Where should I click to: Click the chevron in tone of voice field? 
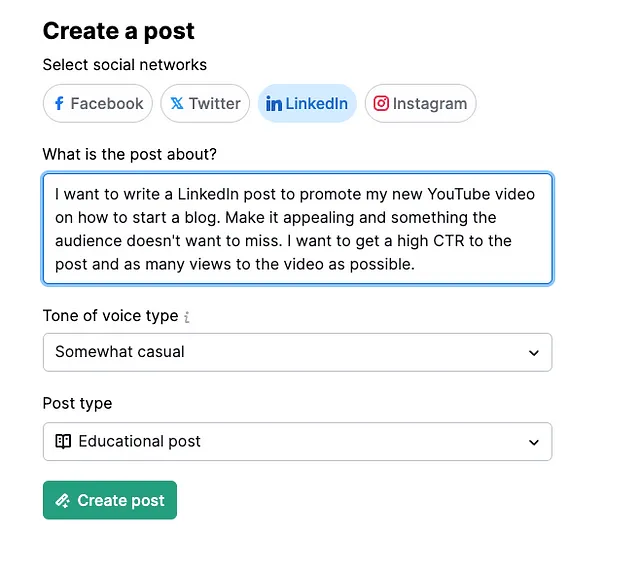[534, 353]
